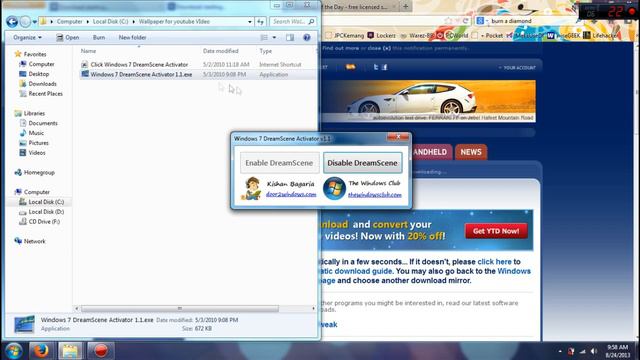The height and width of the screenshot is (360, 640).
Task: Open the Music library
Action: [x=36, y=133]
